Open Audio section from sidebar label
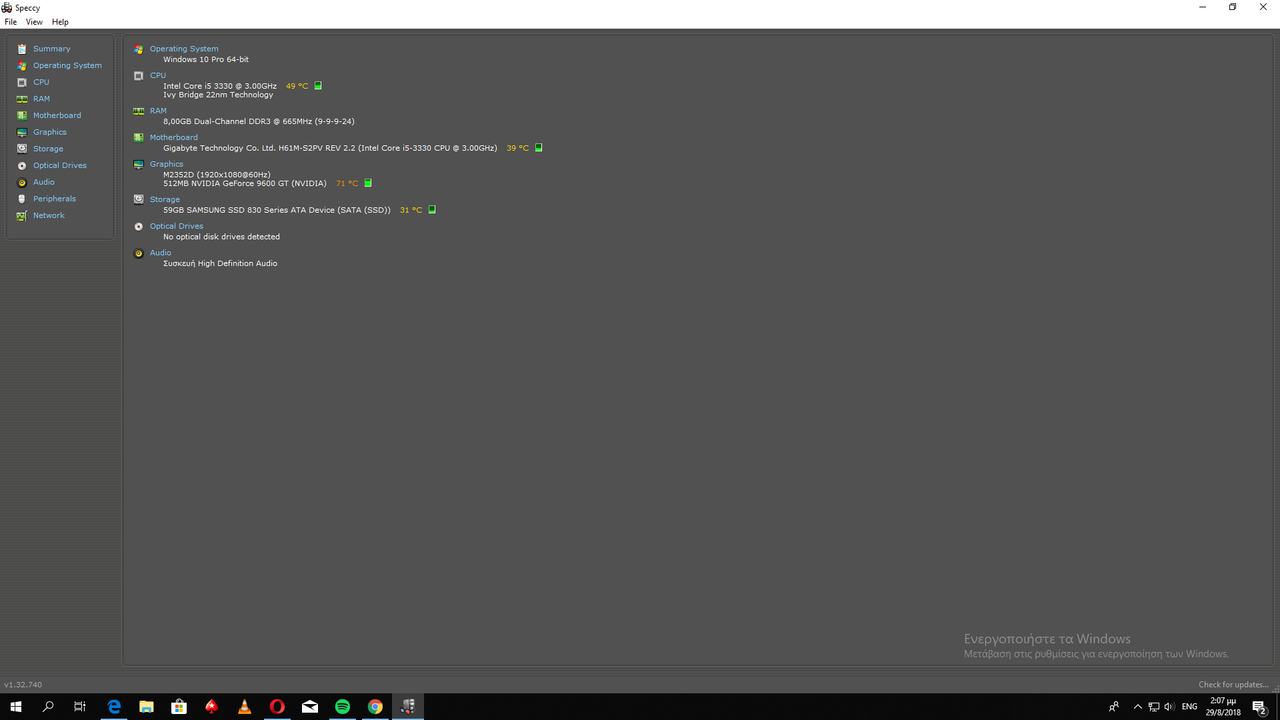 (x=44, y=182)
